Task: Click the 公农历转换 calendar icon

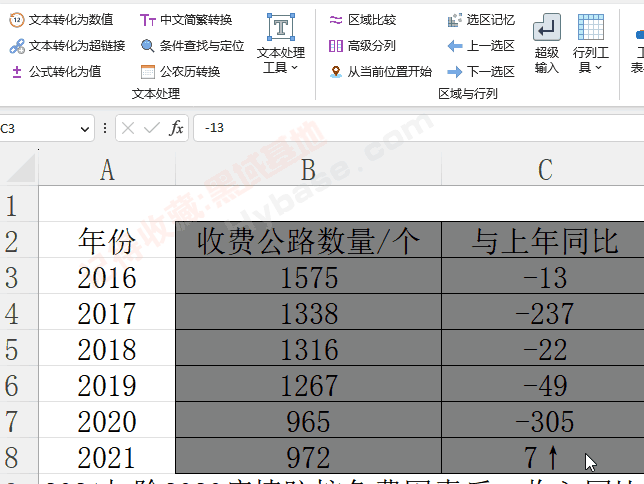Action: click(147, 72)
